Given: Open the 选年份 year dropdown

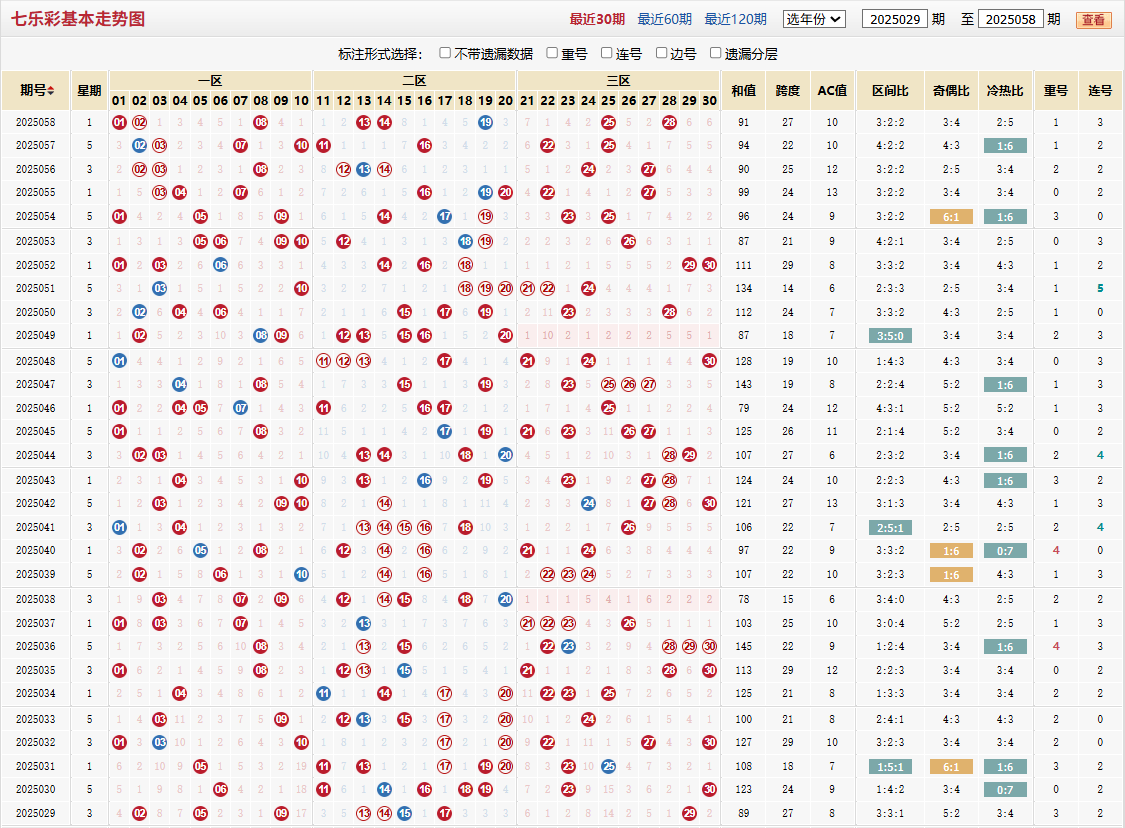Looking at the screenshot, I should coord(814,19).
